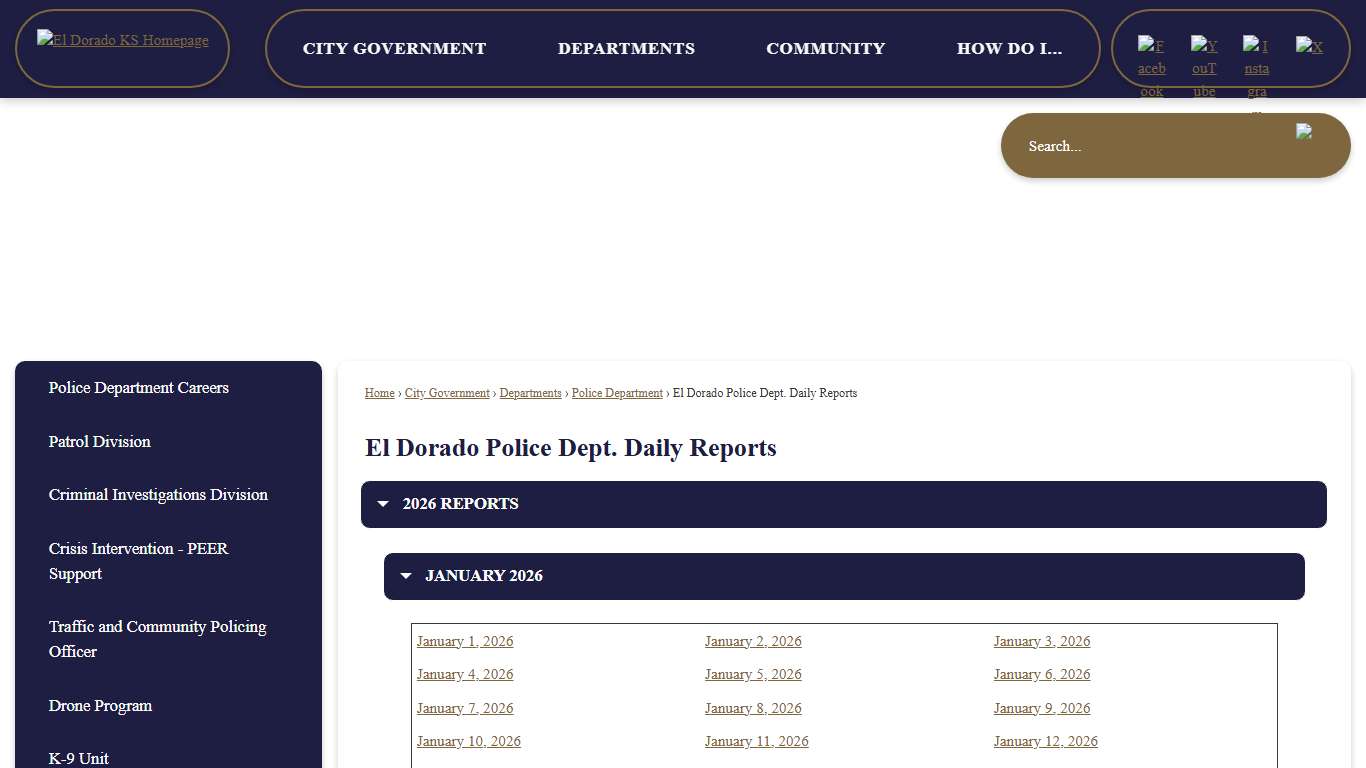
Task: Open the DEPARTMENTS menu
Action: [x=626, y=48]
